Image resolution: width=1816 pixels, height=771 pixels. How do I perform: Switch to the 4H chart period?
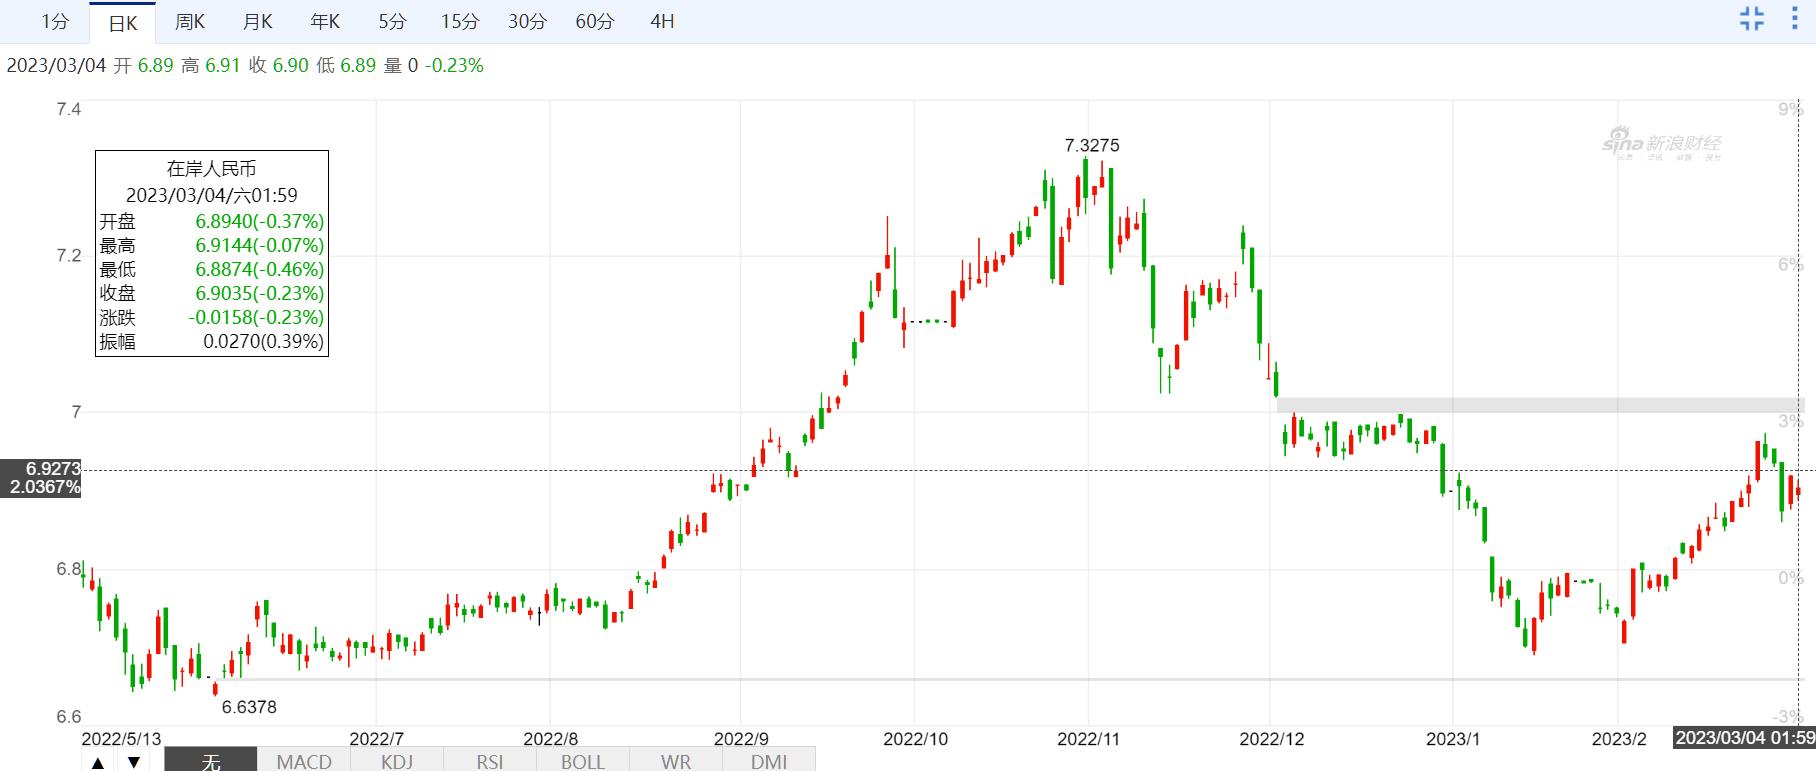point(662,21)
